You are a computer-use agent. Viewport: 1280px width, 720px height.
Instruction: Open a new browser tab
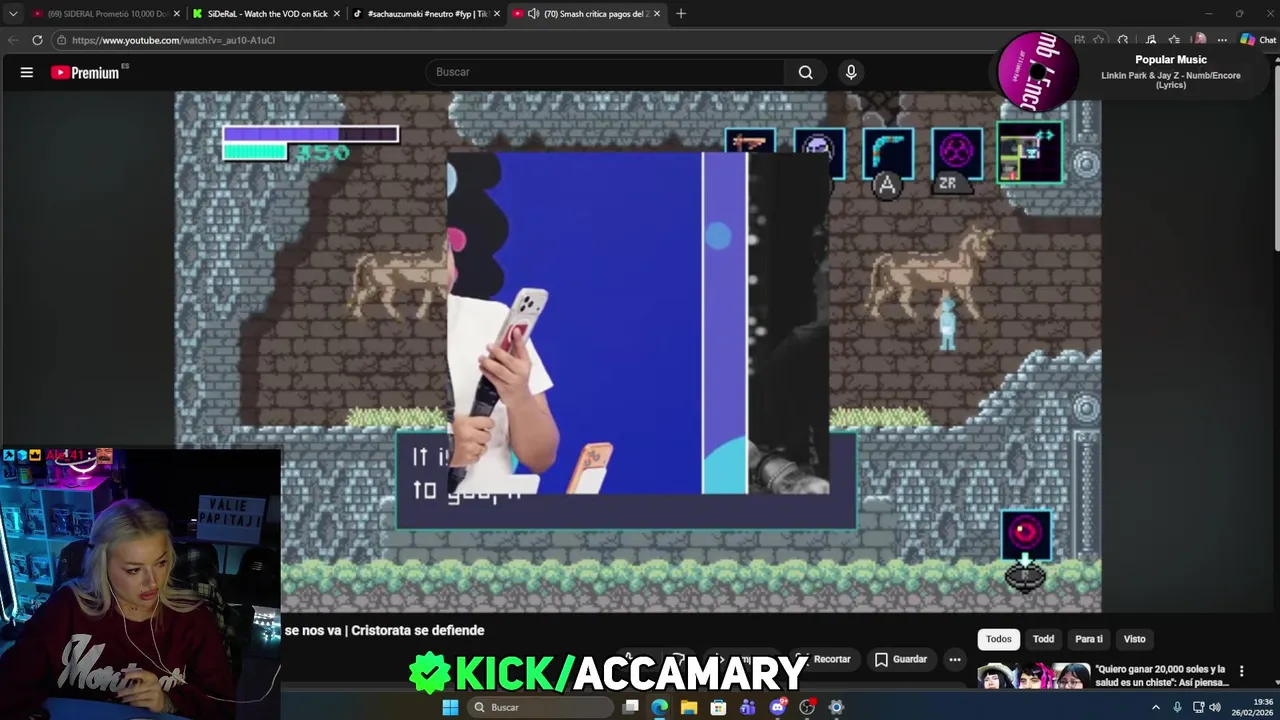click(x=681, y=13)
